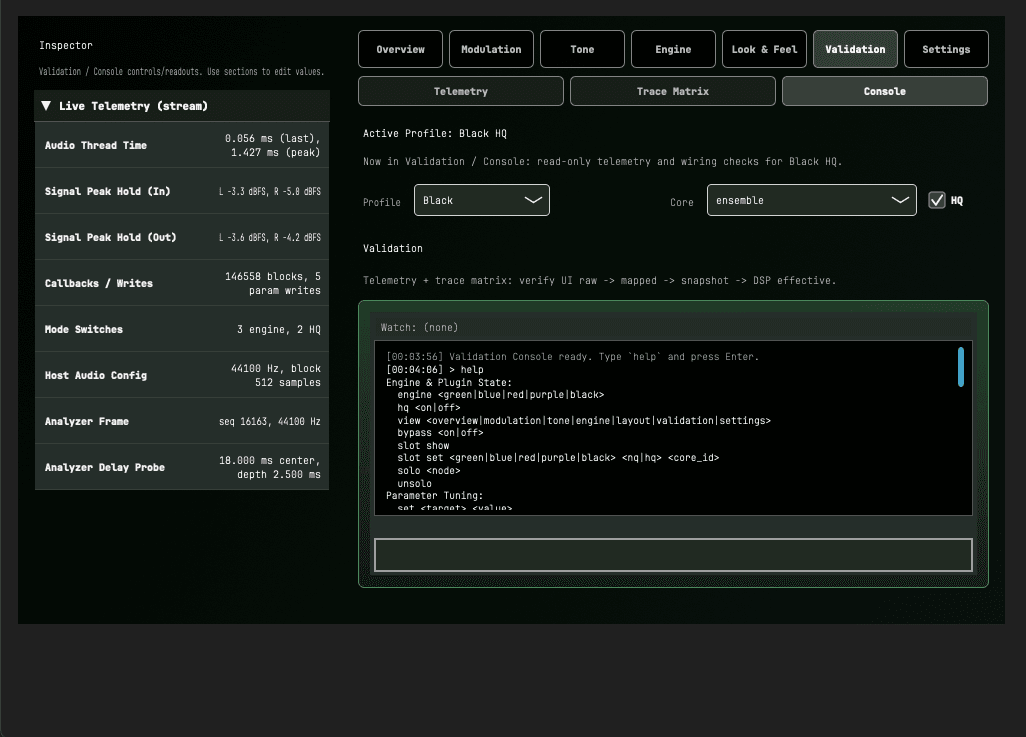Open the Profile dropdown showing Black
The height and width of the screenshot is (737, 1026).
click(x=481, y=199)
